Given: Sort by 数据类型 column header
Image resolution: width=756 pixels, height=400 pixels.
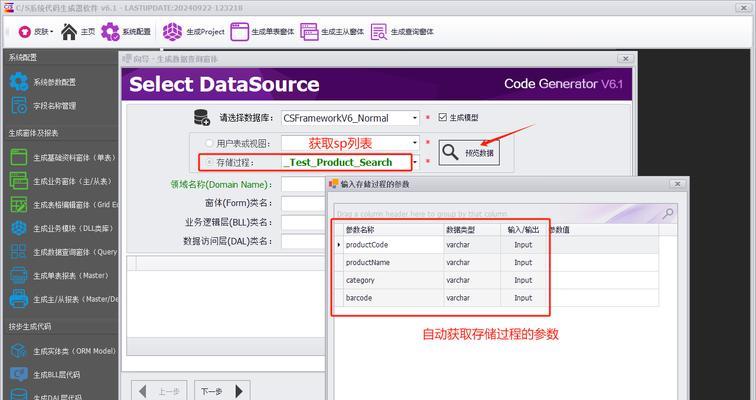Looking at the screenshot, I should tap(472, 230).
